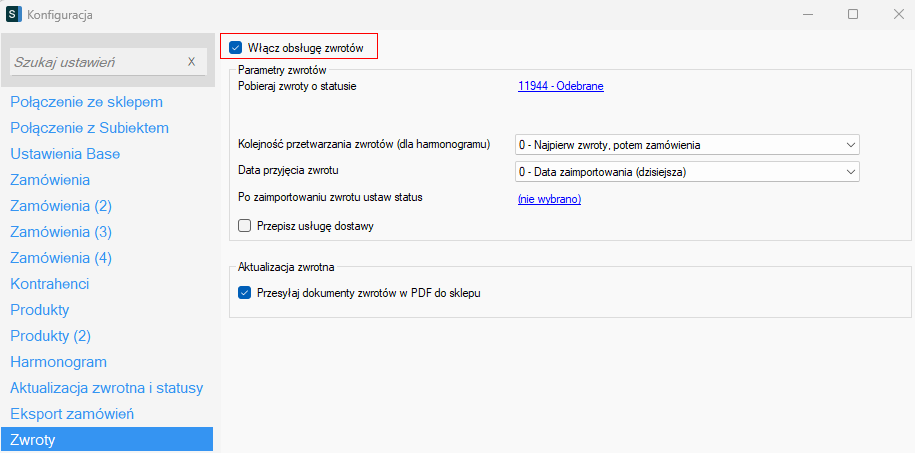Minimize the Konfiguracja window
This screenshot has width=915, height=453.
point(808,15)
